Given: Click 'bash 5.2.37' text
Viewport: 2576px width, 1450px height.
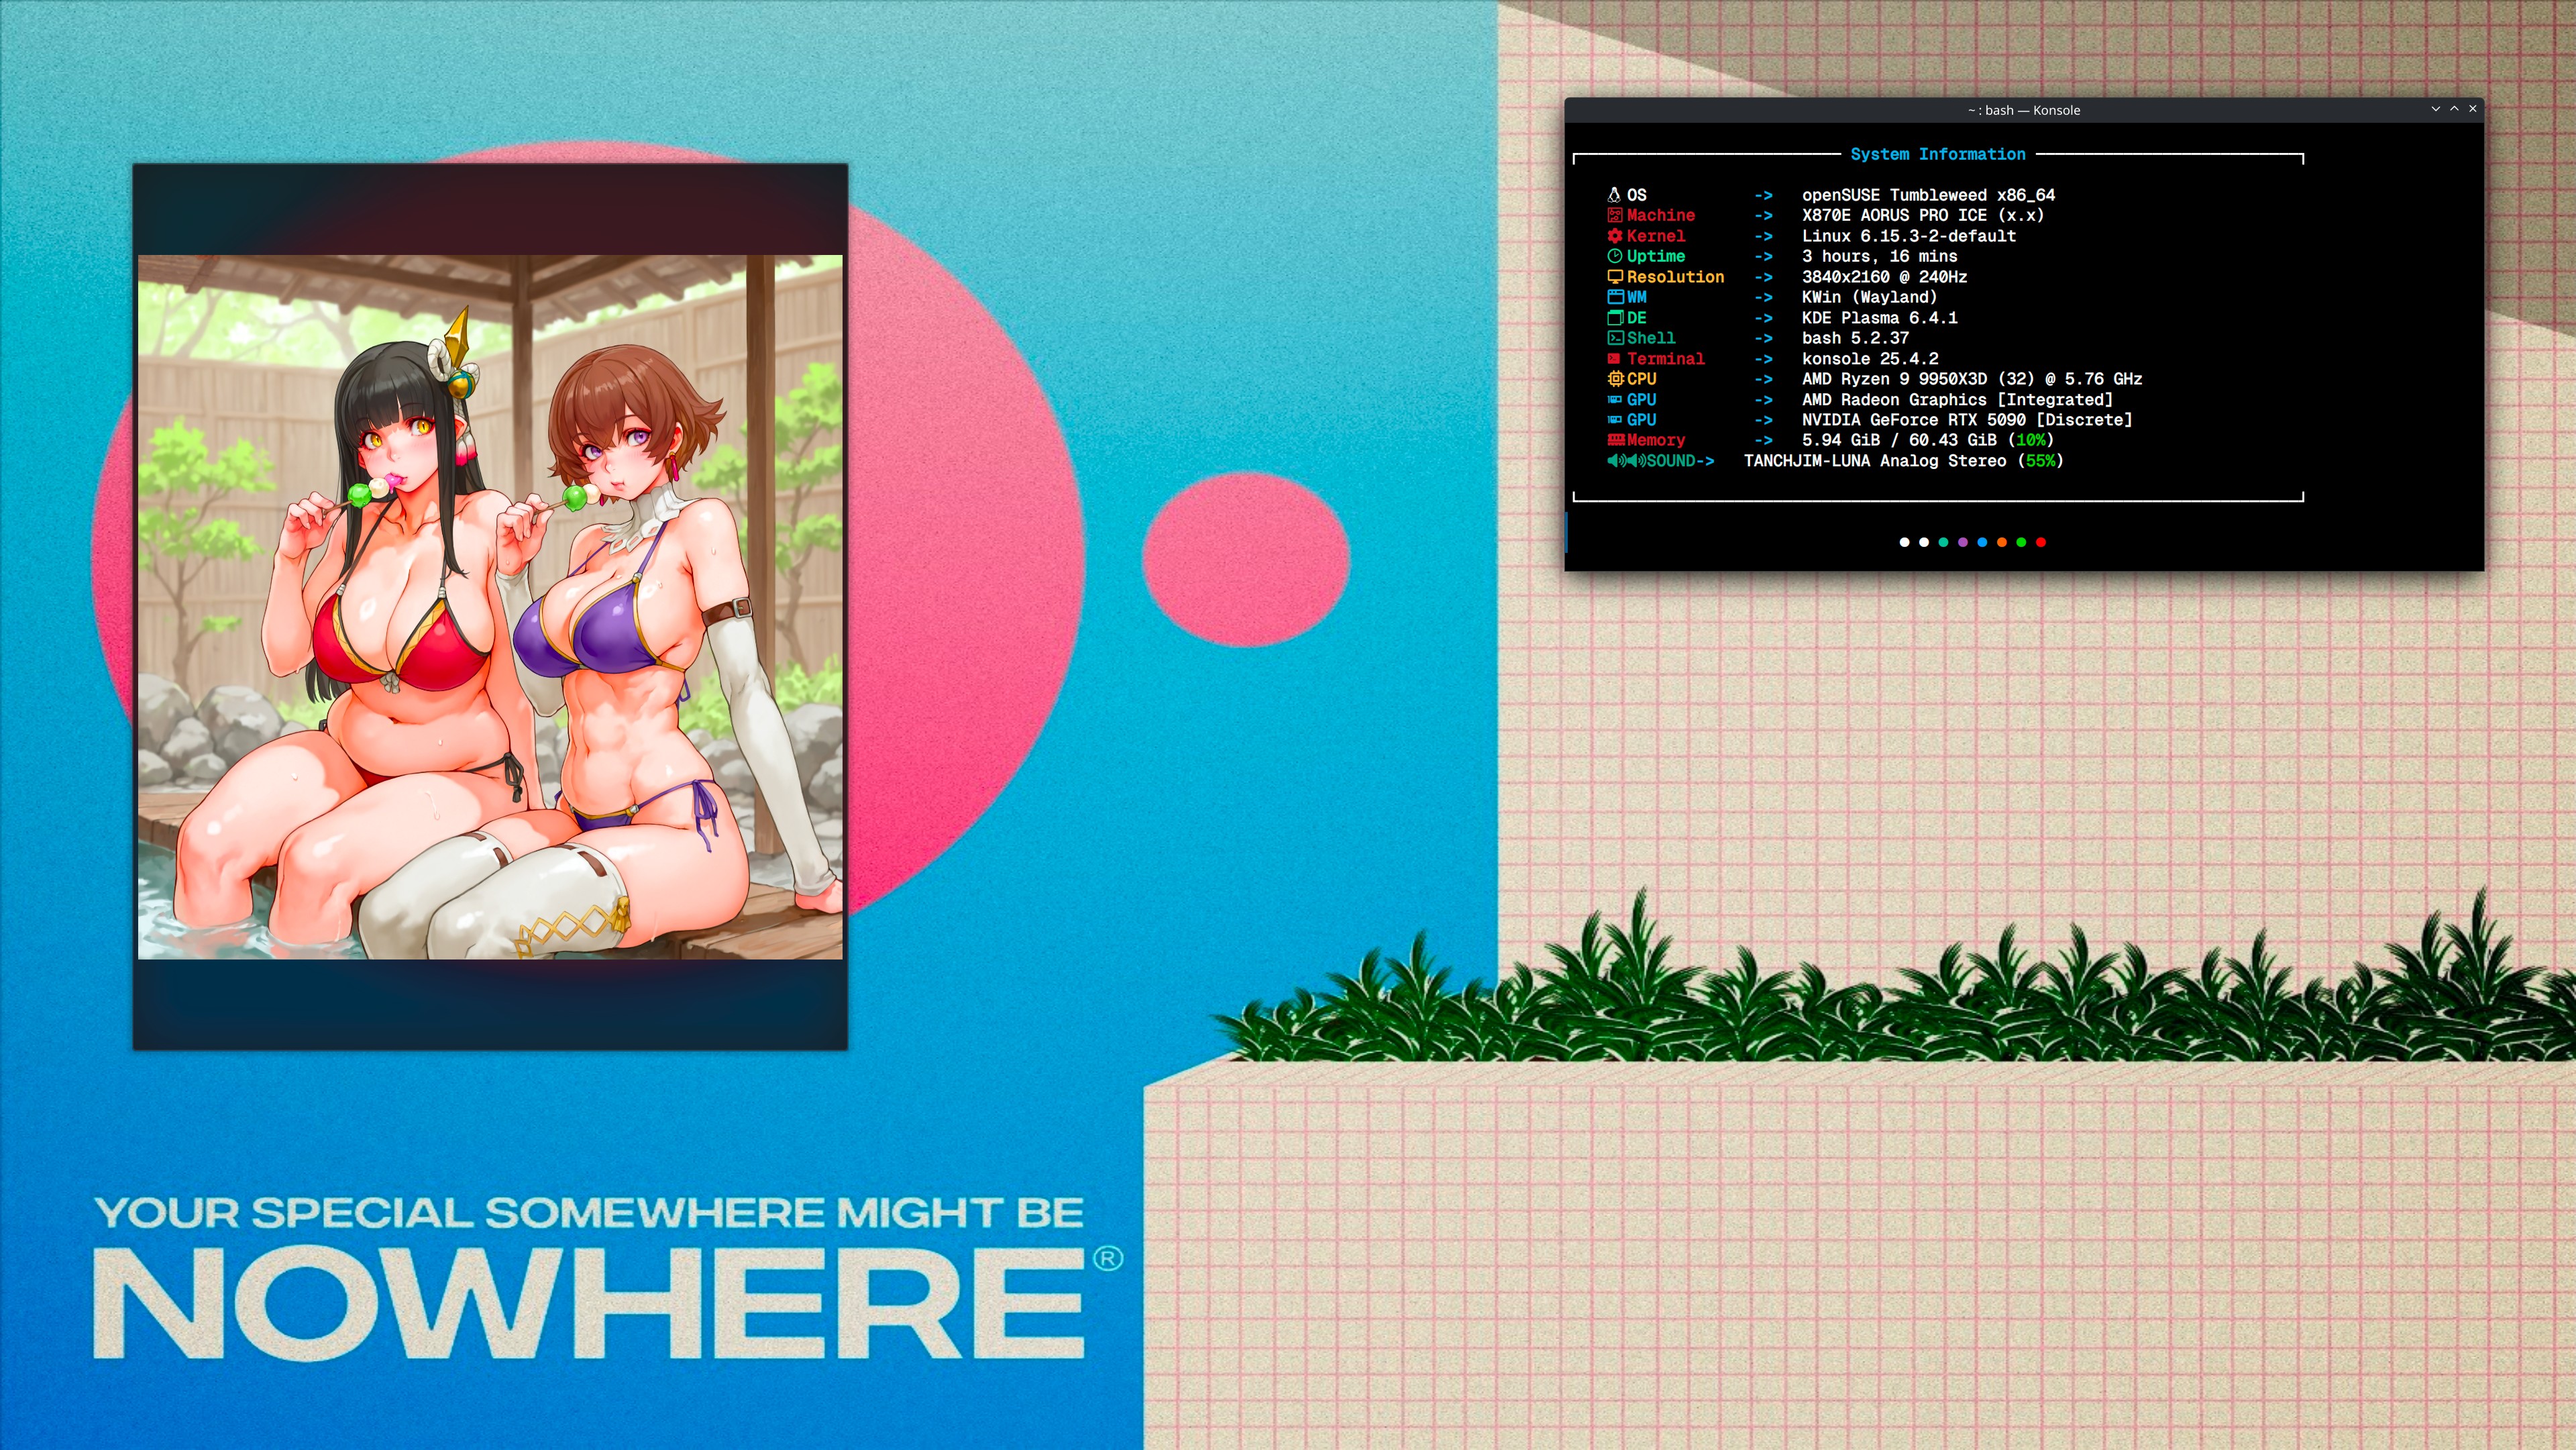Looking at the screenshot, I should click(x=1855, y=338).
